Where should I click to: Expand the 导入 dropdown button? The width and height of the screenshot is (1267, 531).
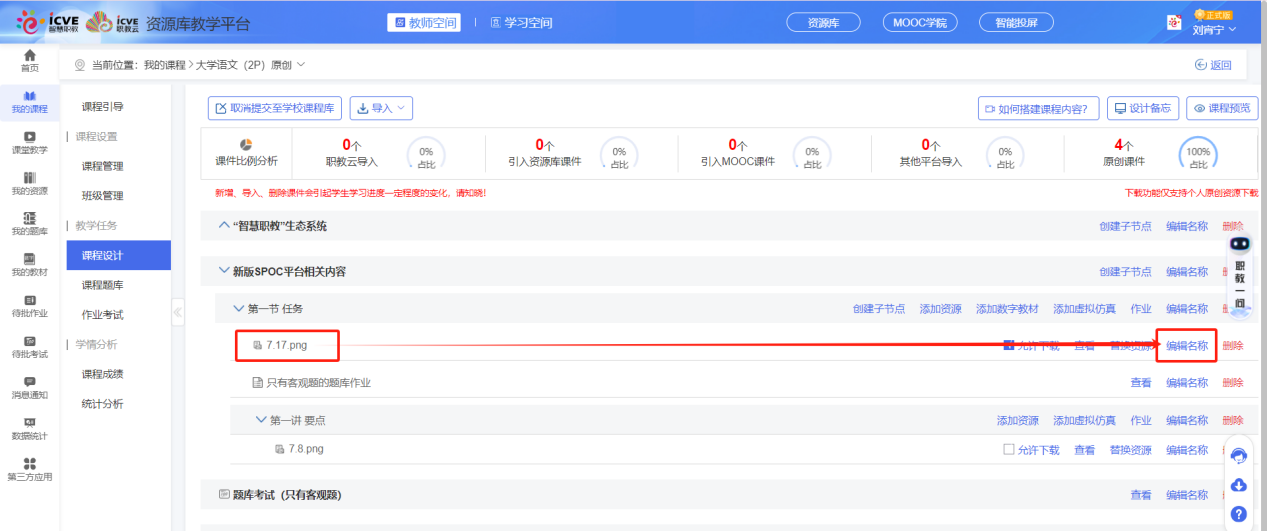click(380, 108)
